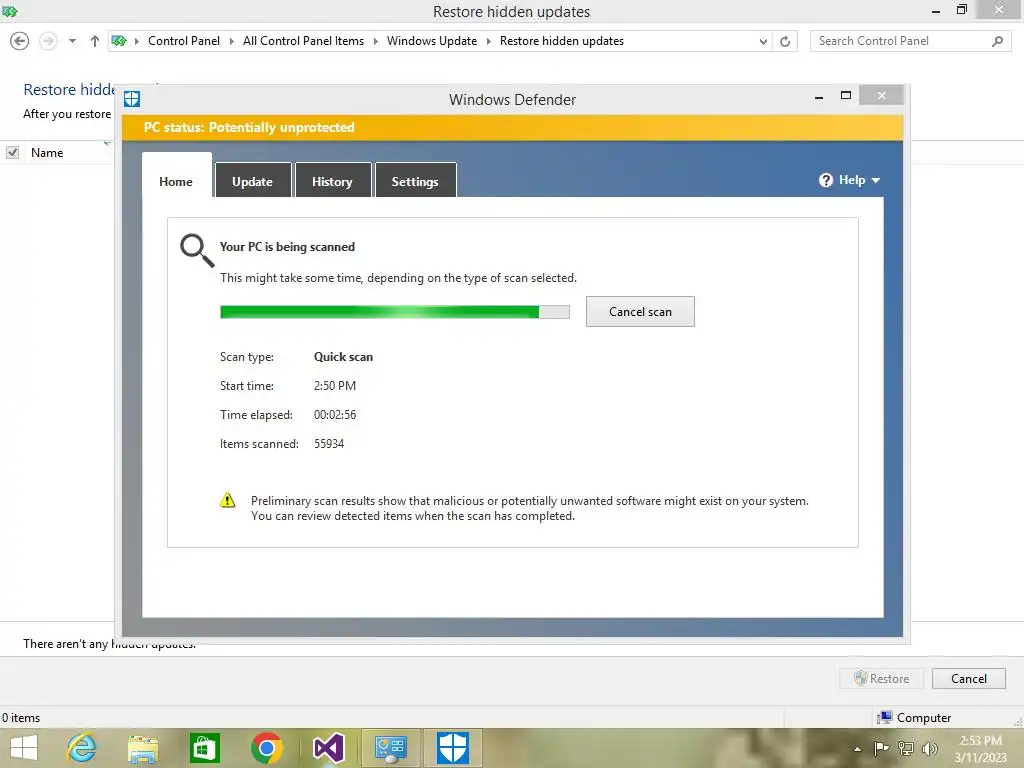Viewport: 1024px width, 768px height.
Task: Click the Cancel scan button
Action: coord(640,312)
